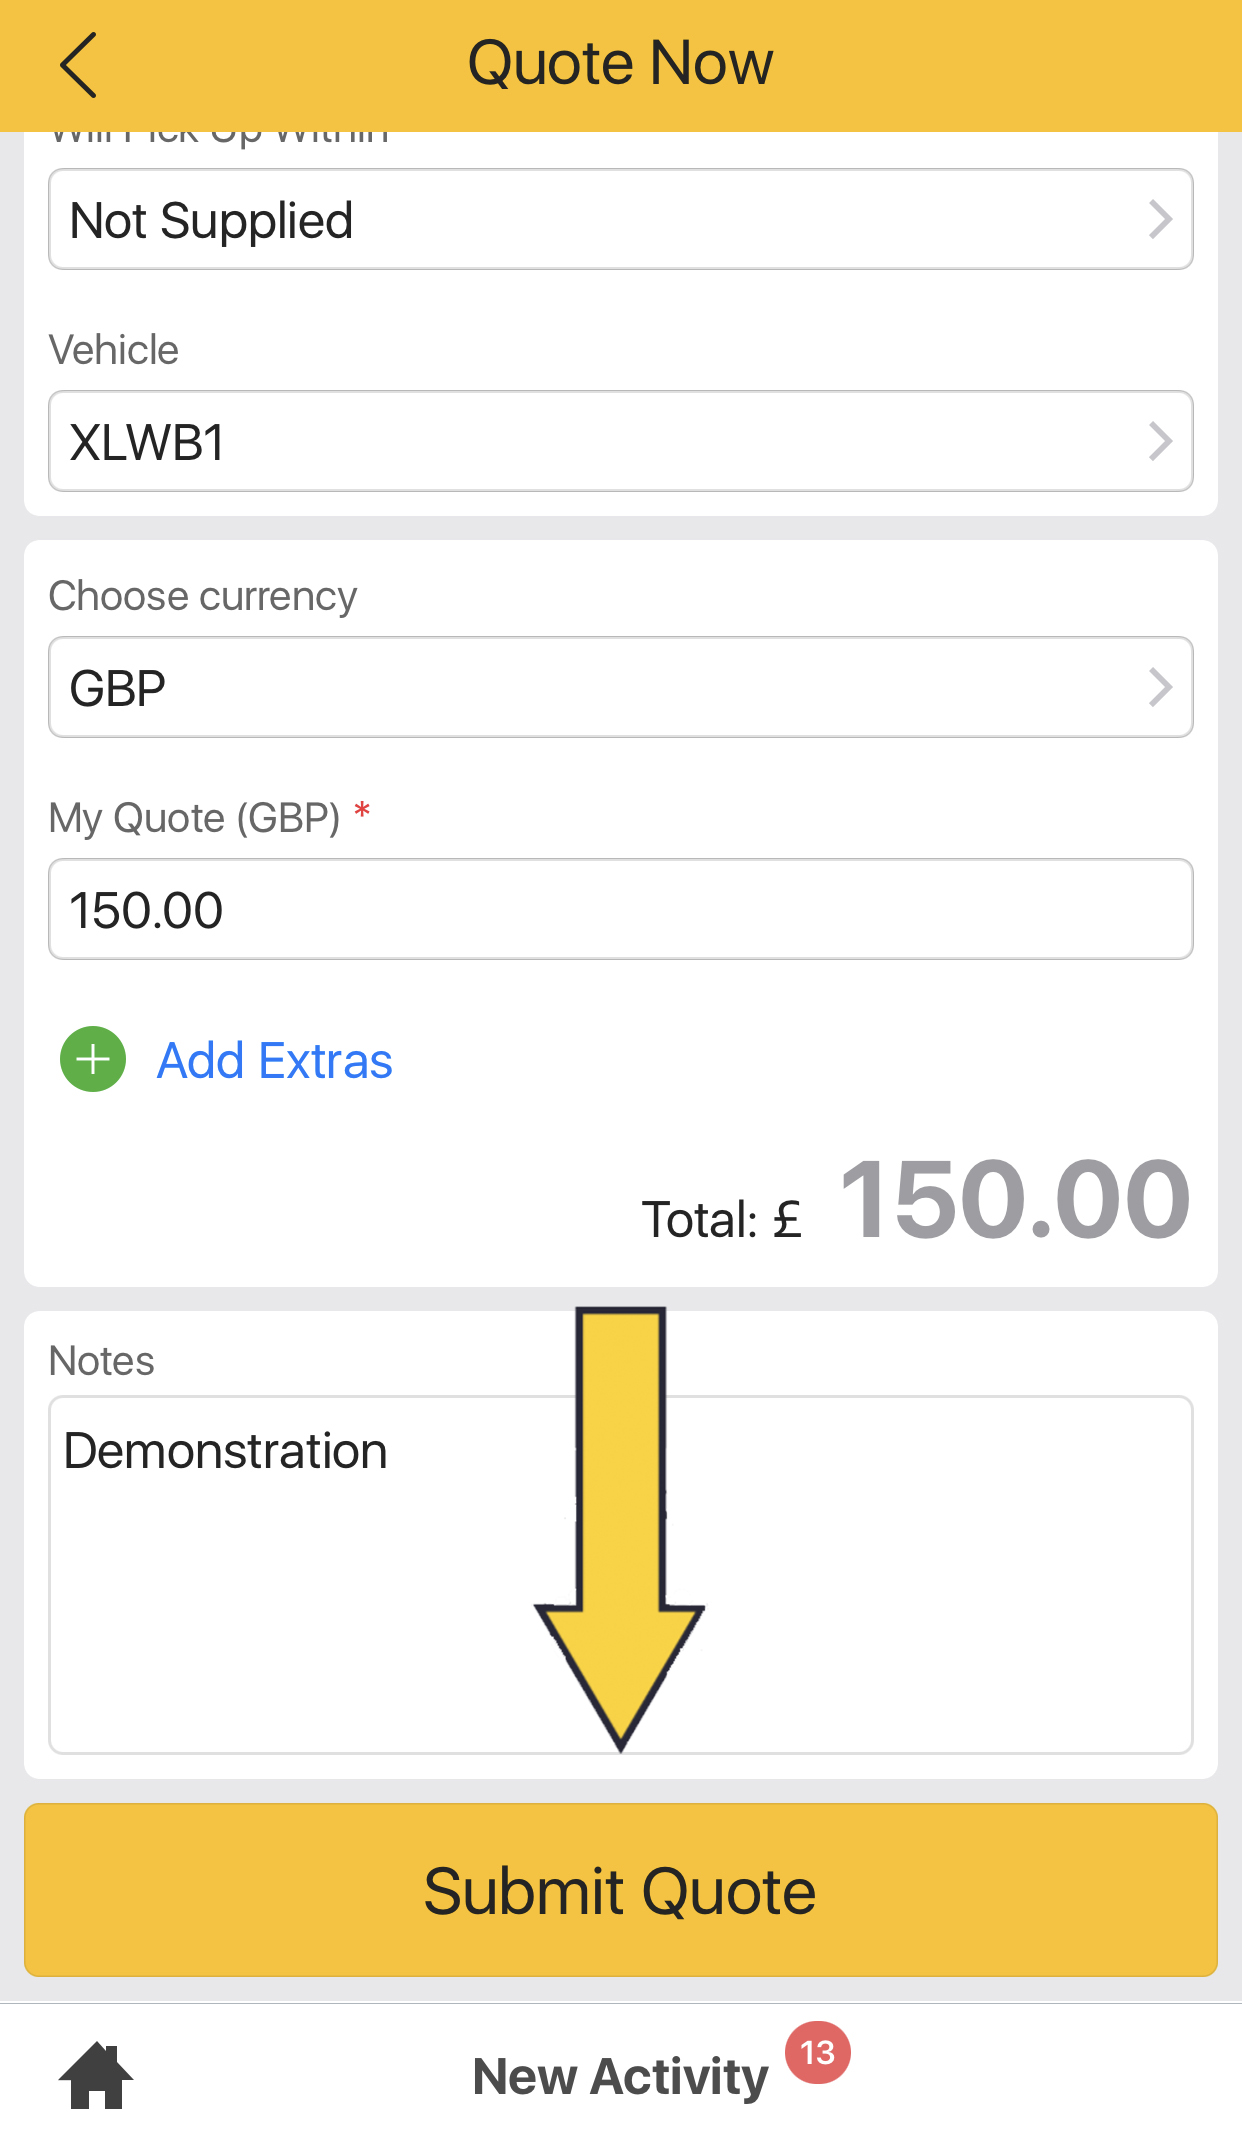Screen dimensions: 1242x2148
Task: Click the Add Extras link
Action: pos(274,1061)
